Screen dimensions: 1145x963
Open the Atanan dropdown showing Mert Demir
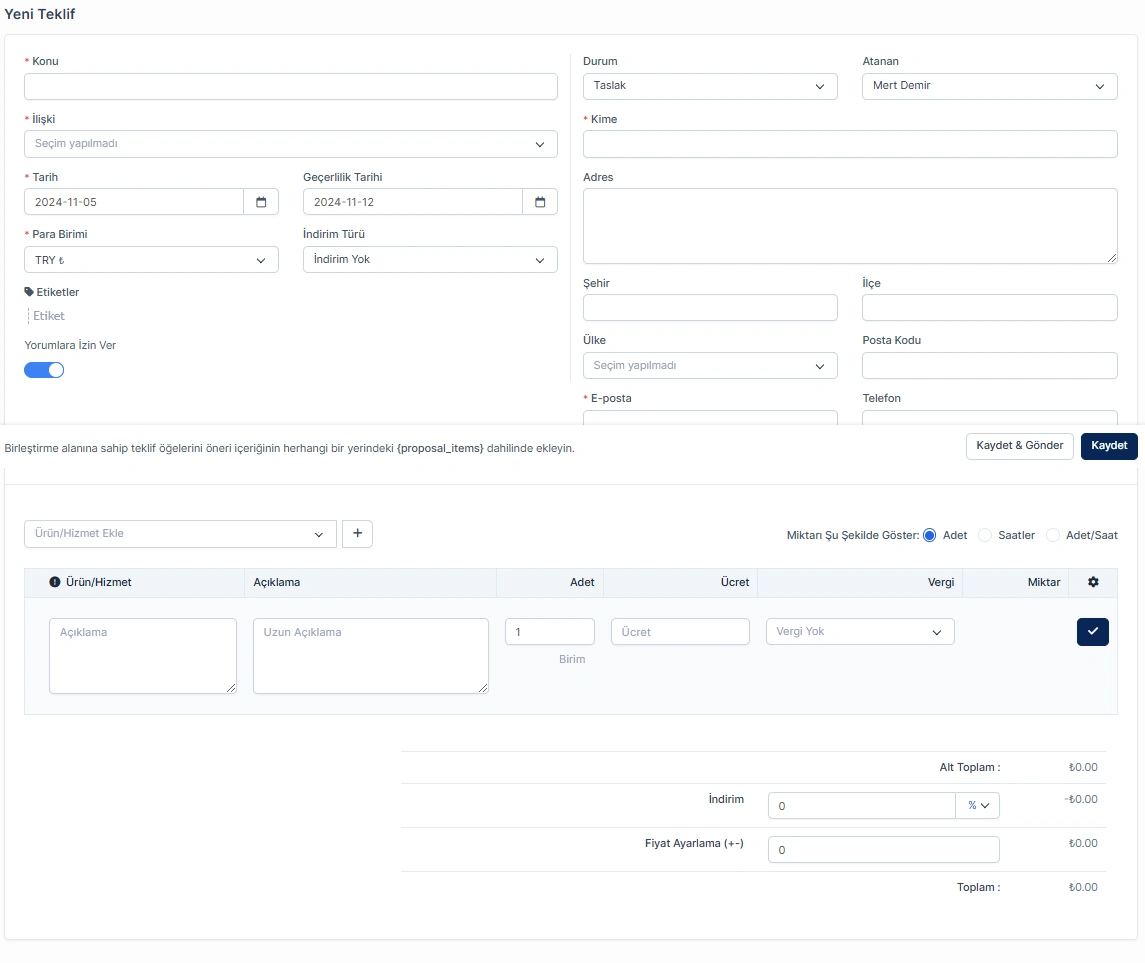(x=989, y=86)
